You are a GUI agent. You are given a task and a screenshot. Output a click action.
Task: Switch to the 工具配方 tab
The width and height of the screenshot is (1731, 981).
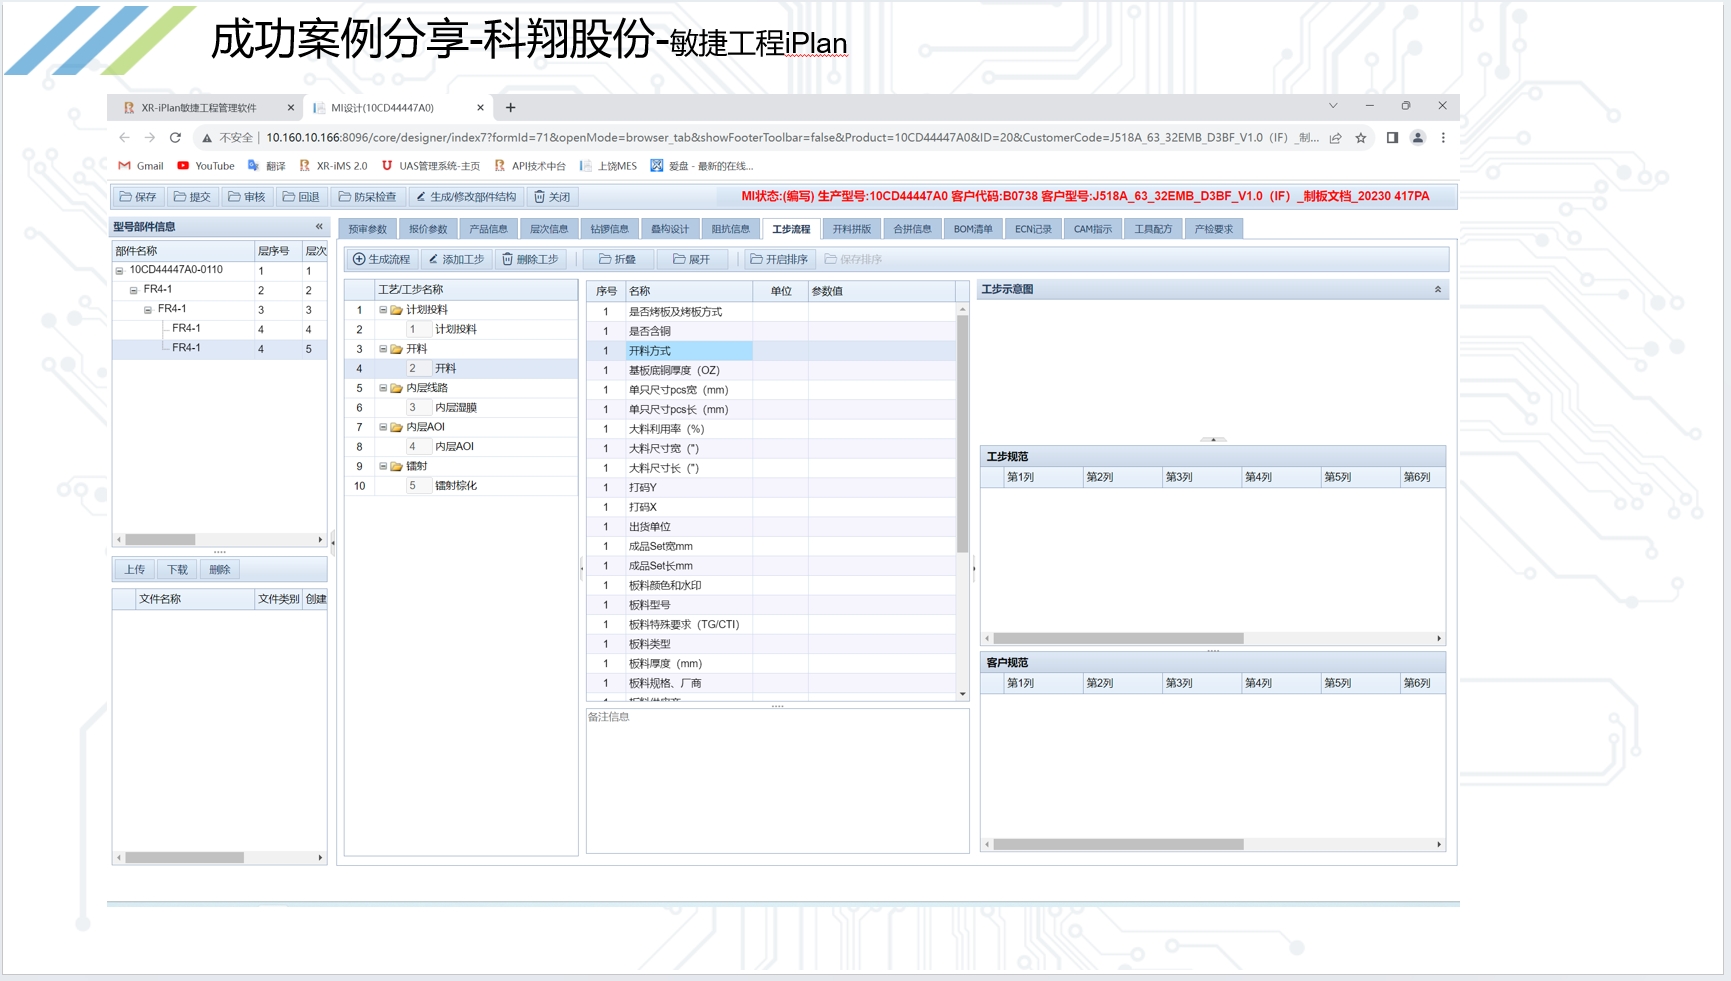(1153, 229)
